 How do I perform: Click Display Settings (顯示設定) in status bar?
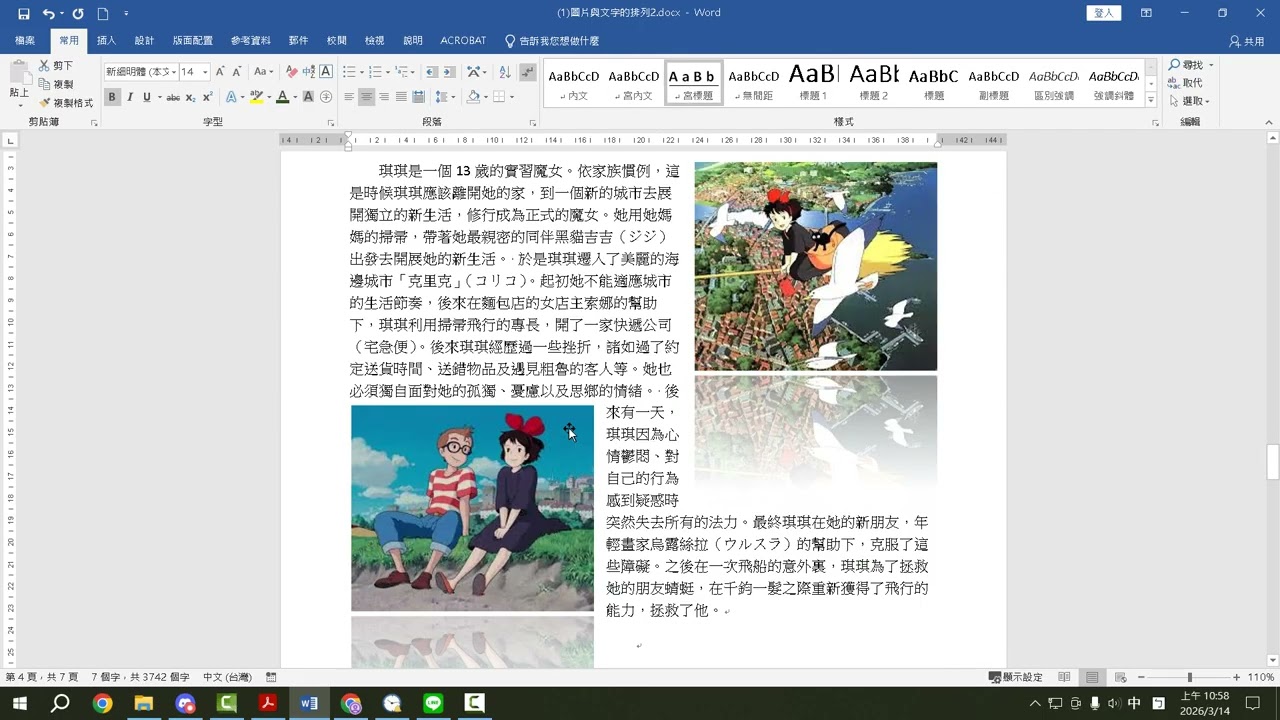coord(1016,677)
